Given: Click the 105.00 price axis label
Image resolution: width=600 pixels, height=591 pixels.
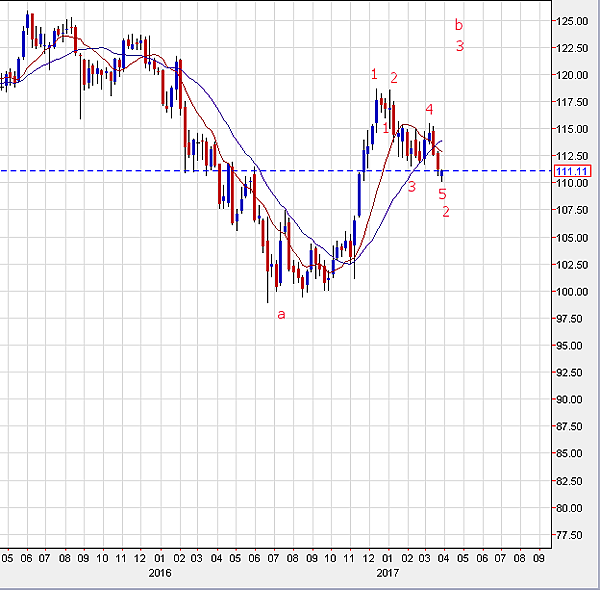Looking at the screenshot, I should pyautogui.click(x=572, y=238).
